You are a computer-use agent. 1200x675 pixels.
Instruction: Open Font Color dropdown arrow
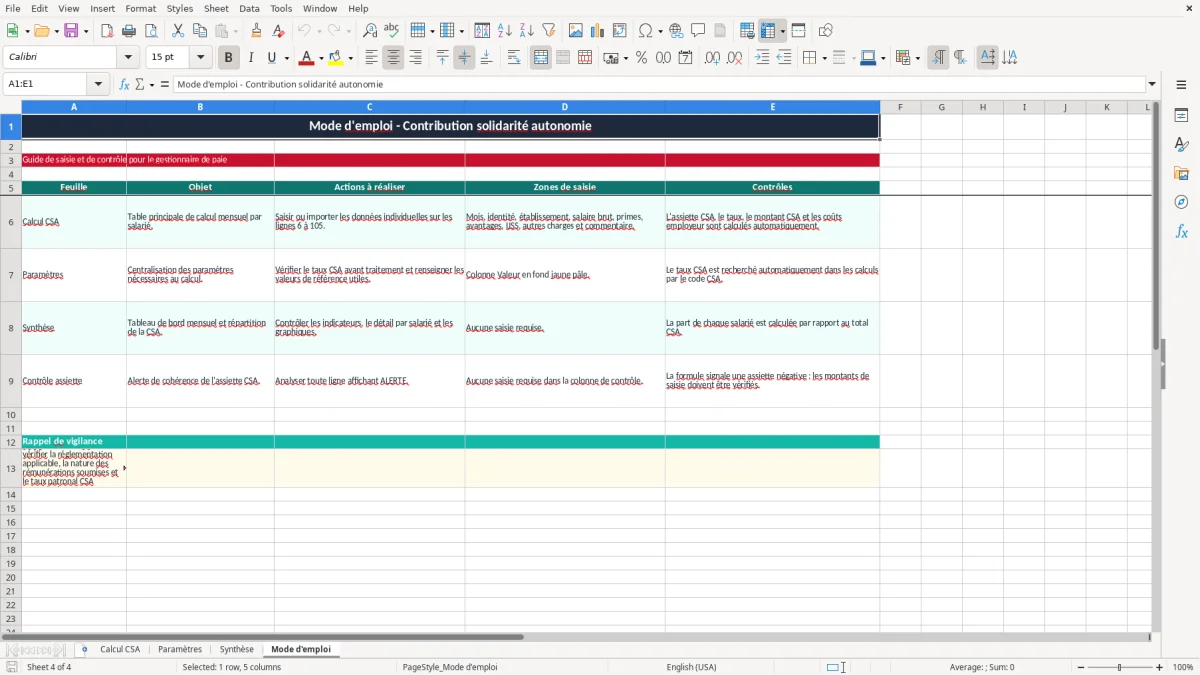coord(321,58)
